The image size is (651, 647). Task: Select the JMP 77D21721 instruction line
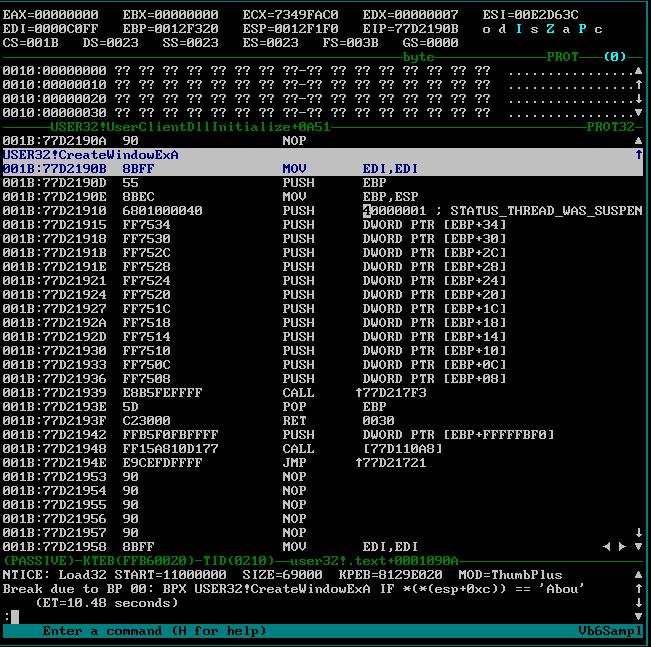pos(323,463)
